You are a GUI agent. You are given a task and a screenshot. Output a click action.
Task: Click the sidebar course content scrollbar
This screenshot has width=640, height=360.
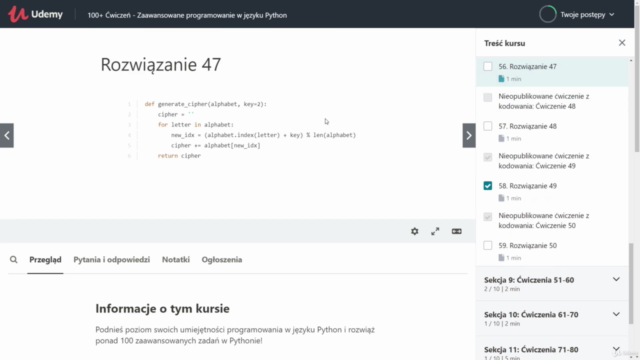[x=631, y=284]
